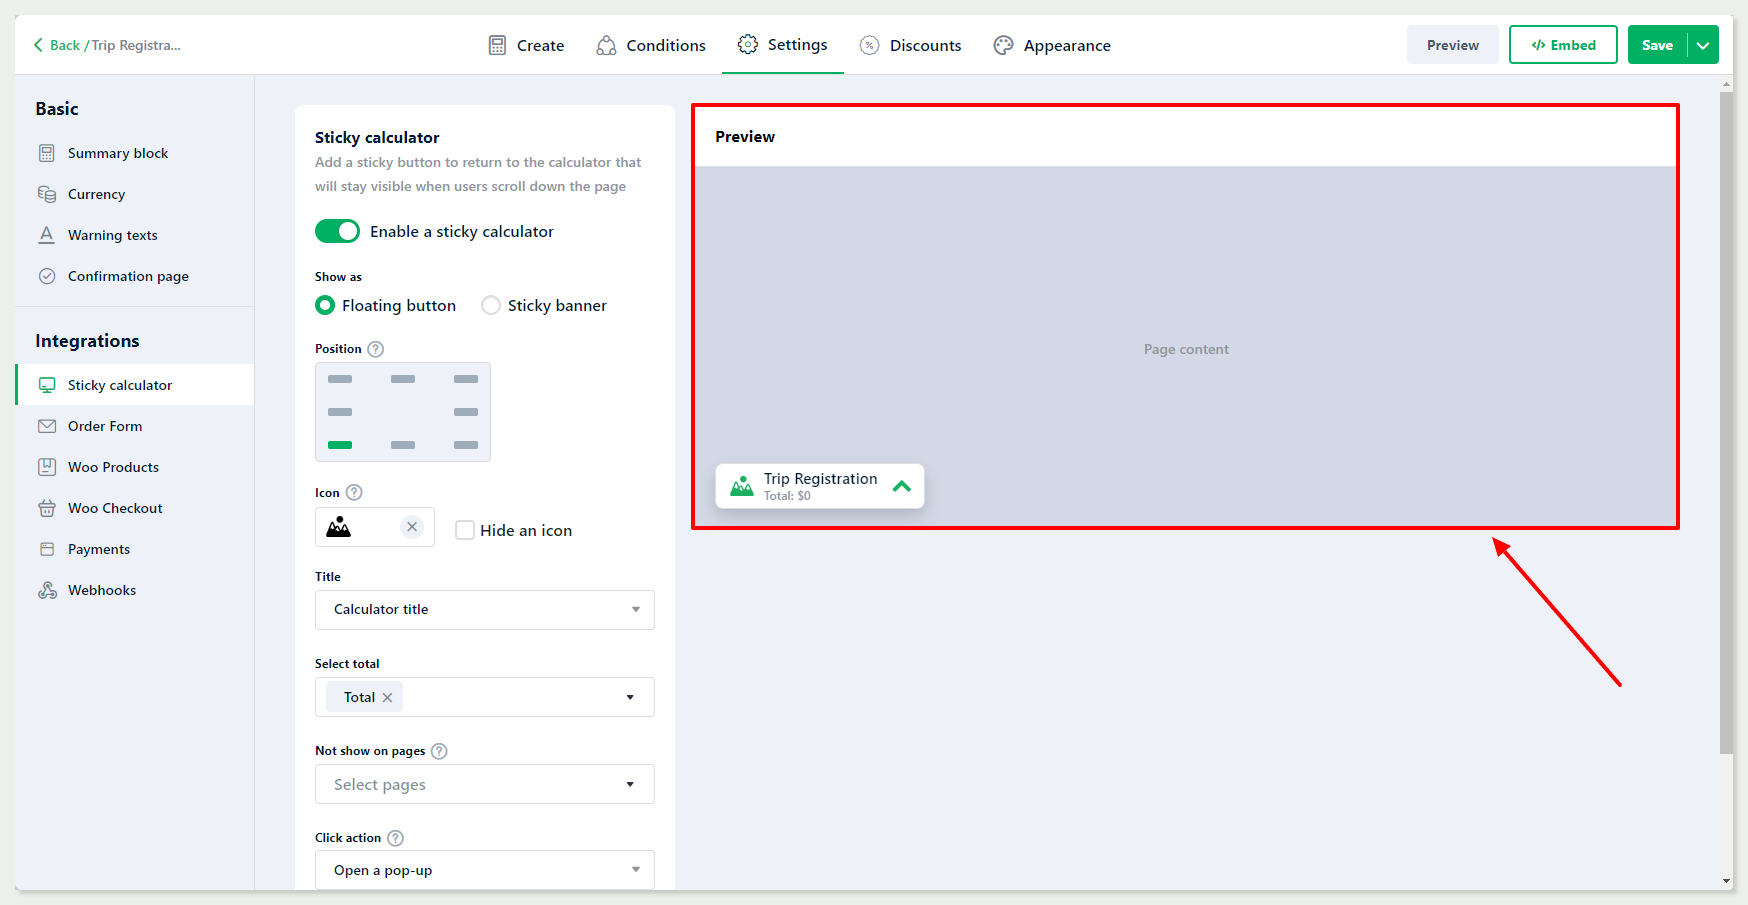
Task: Open the Appearance tab
Action: click(1052, 45)
